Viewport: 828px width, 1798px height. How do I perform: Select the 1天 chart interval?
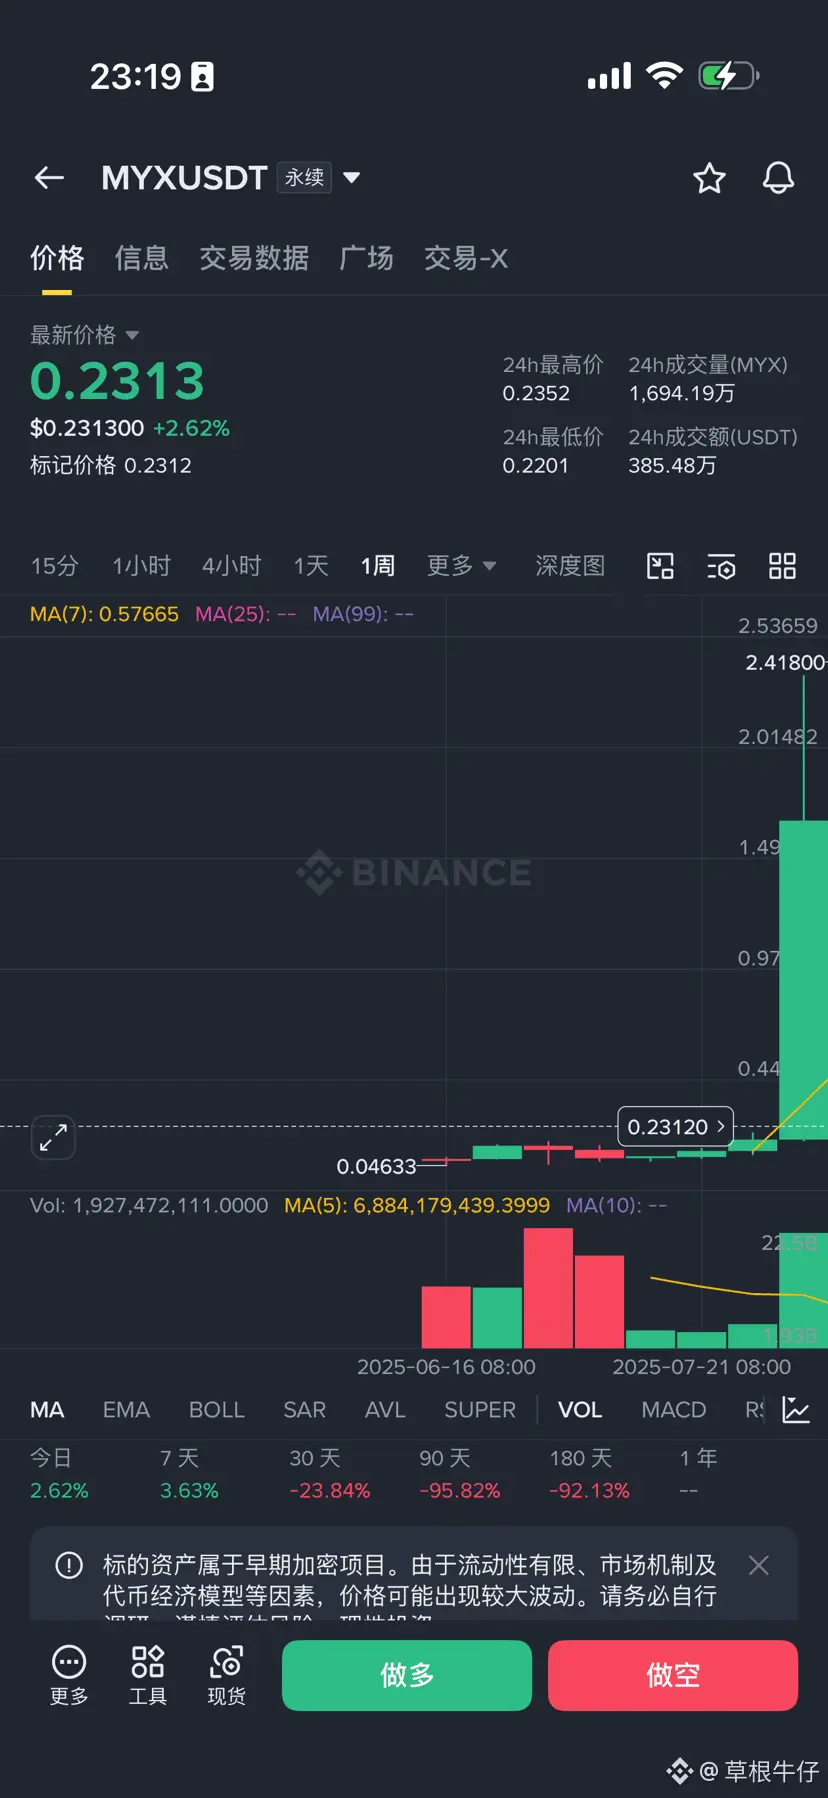click(311, 566)
